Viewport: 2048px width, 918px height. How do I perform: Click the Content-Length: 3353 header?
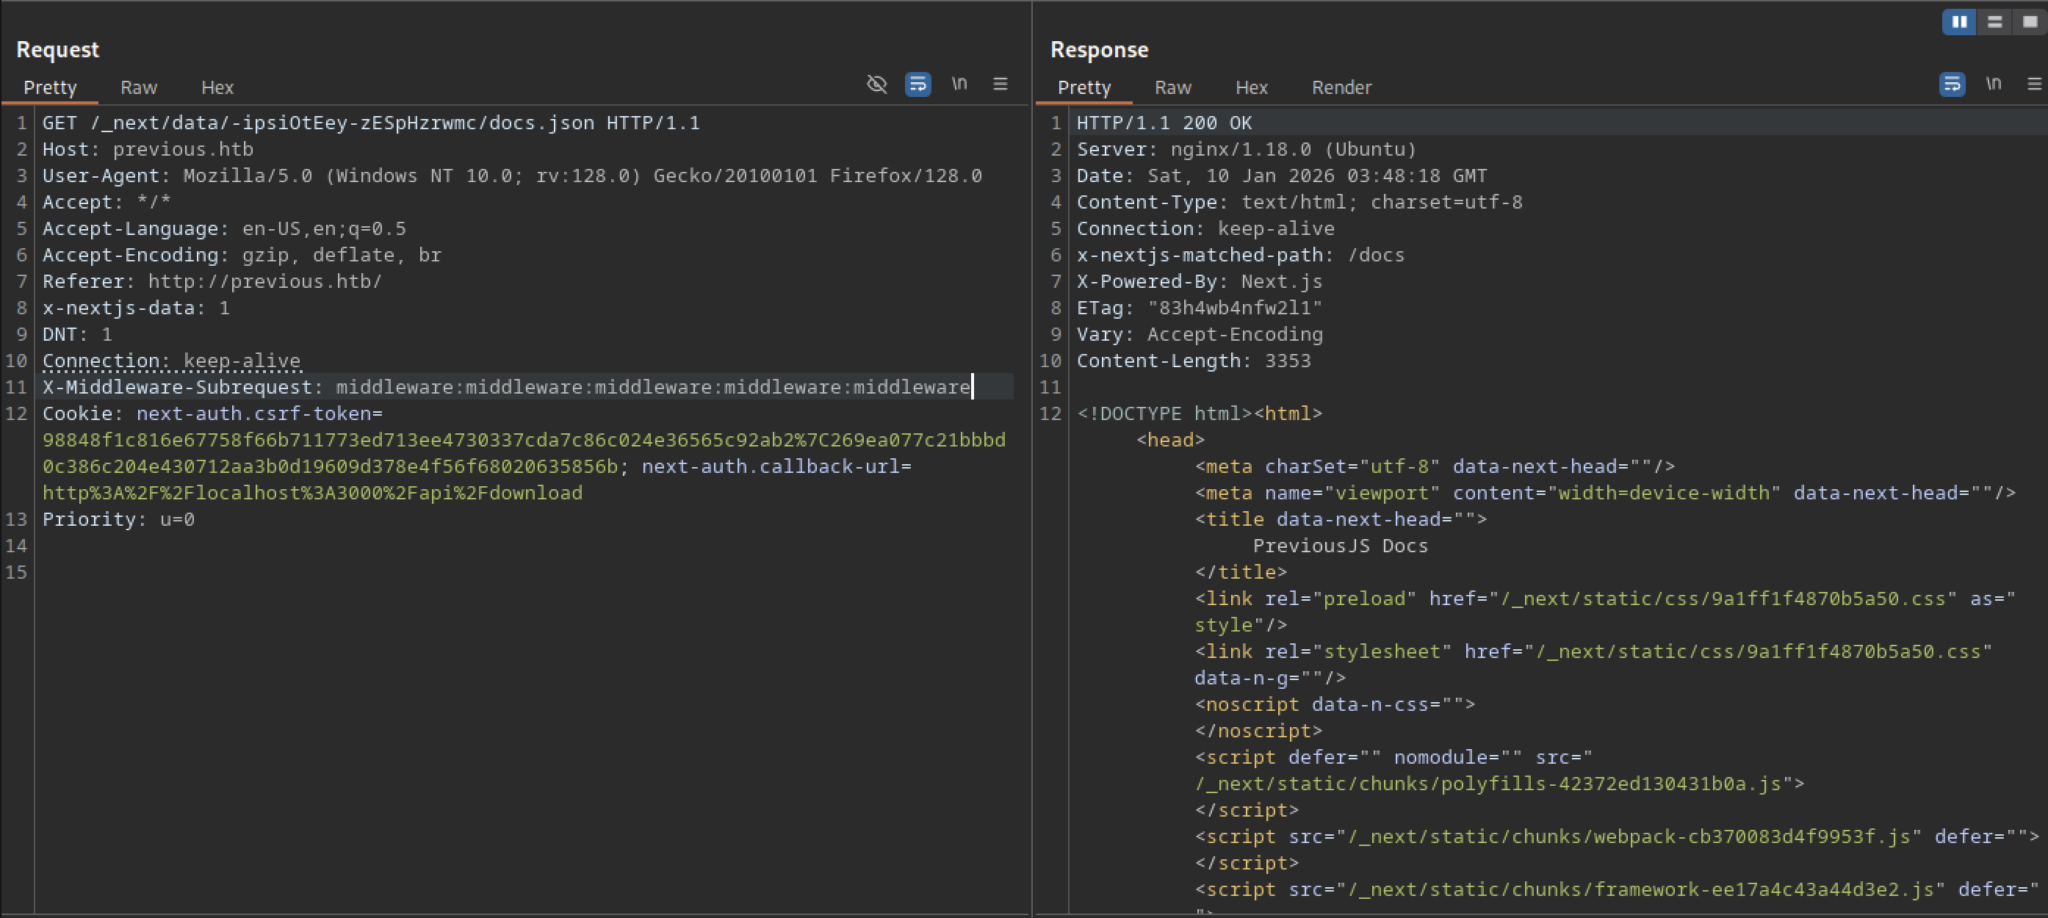[1193, 361]
